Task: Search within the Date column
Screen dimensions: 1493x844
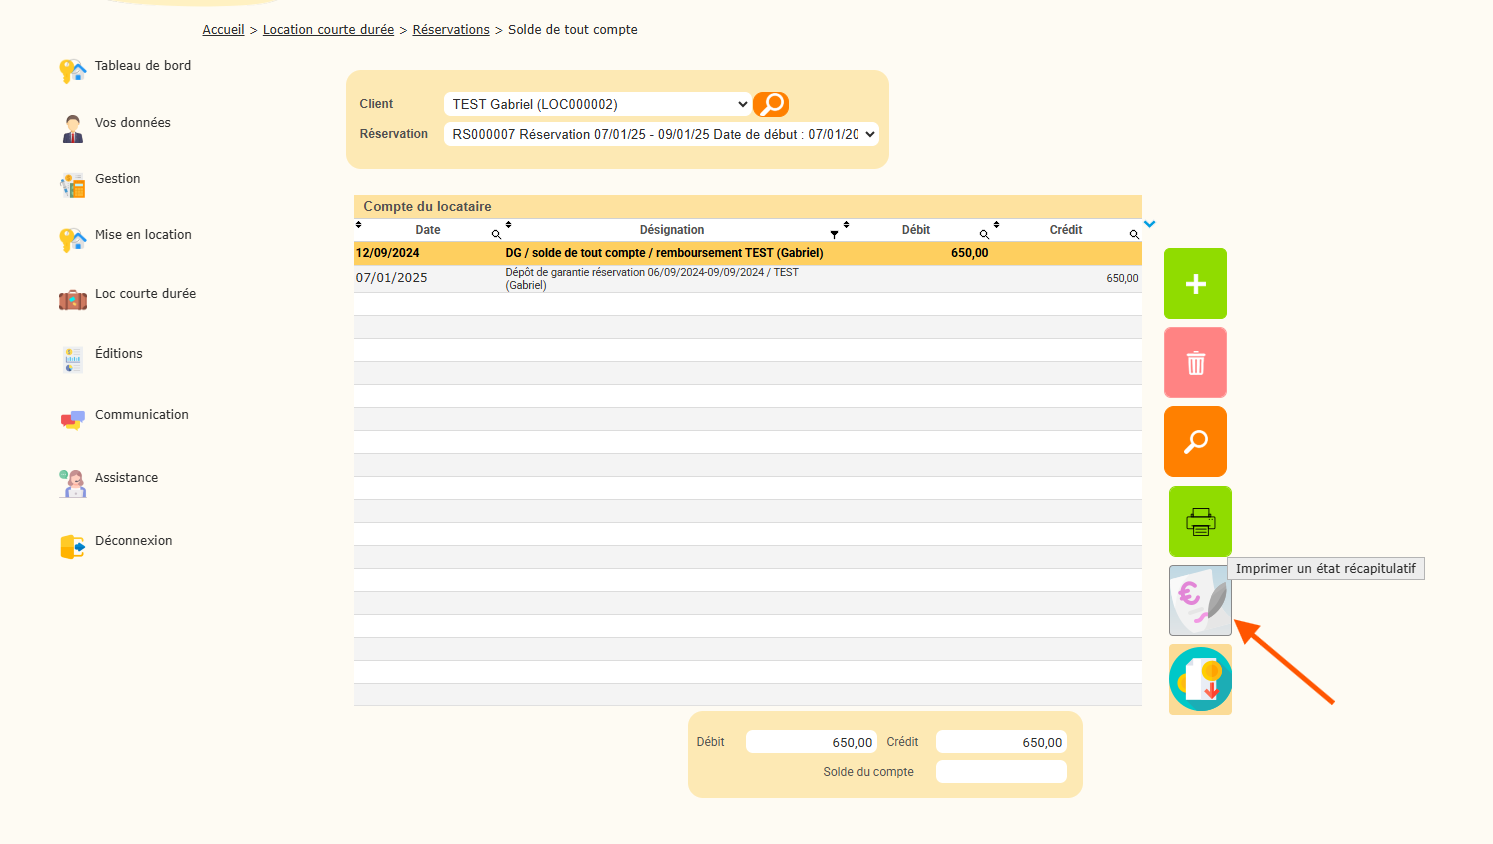Action: click(496, 234)
